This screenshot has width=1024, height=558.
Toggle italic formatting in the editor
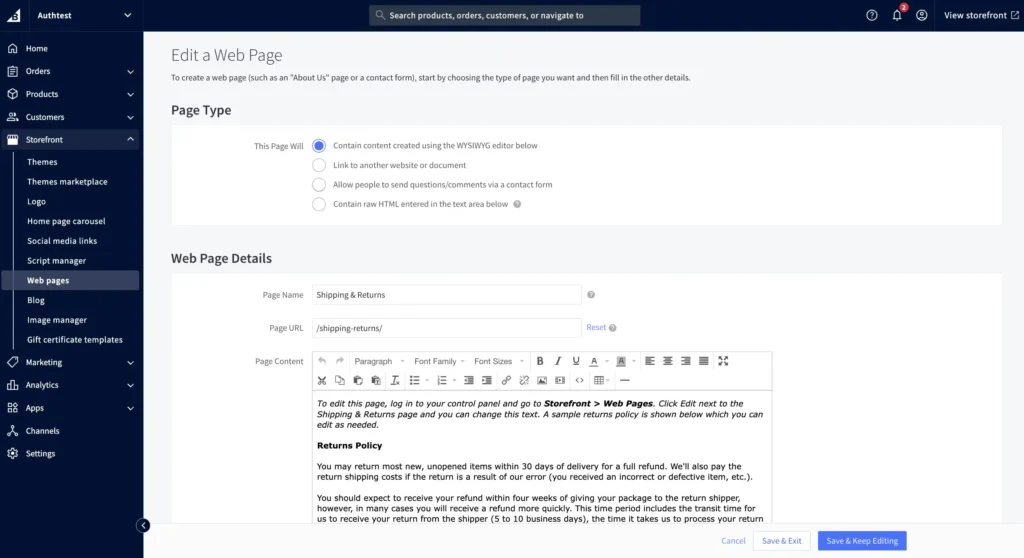558,361
